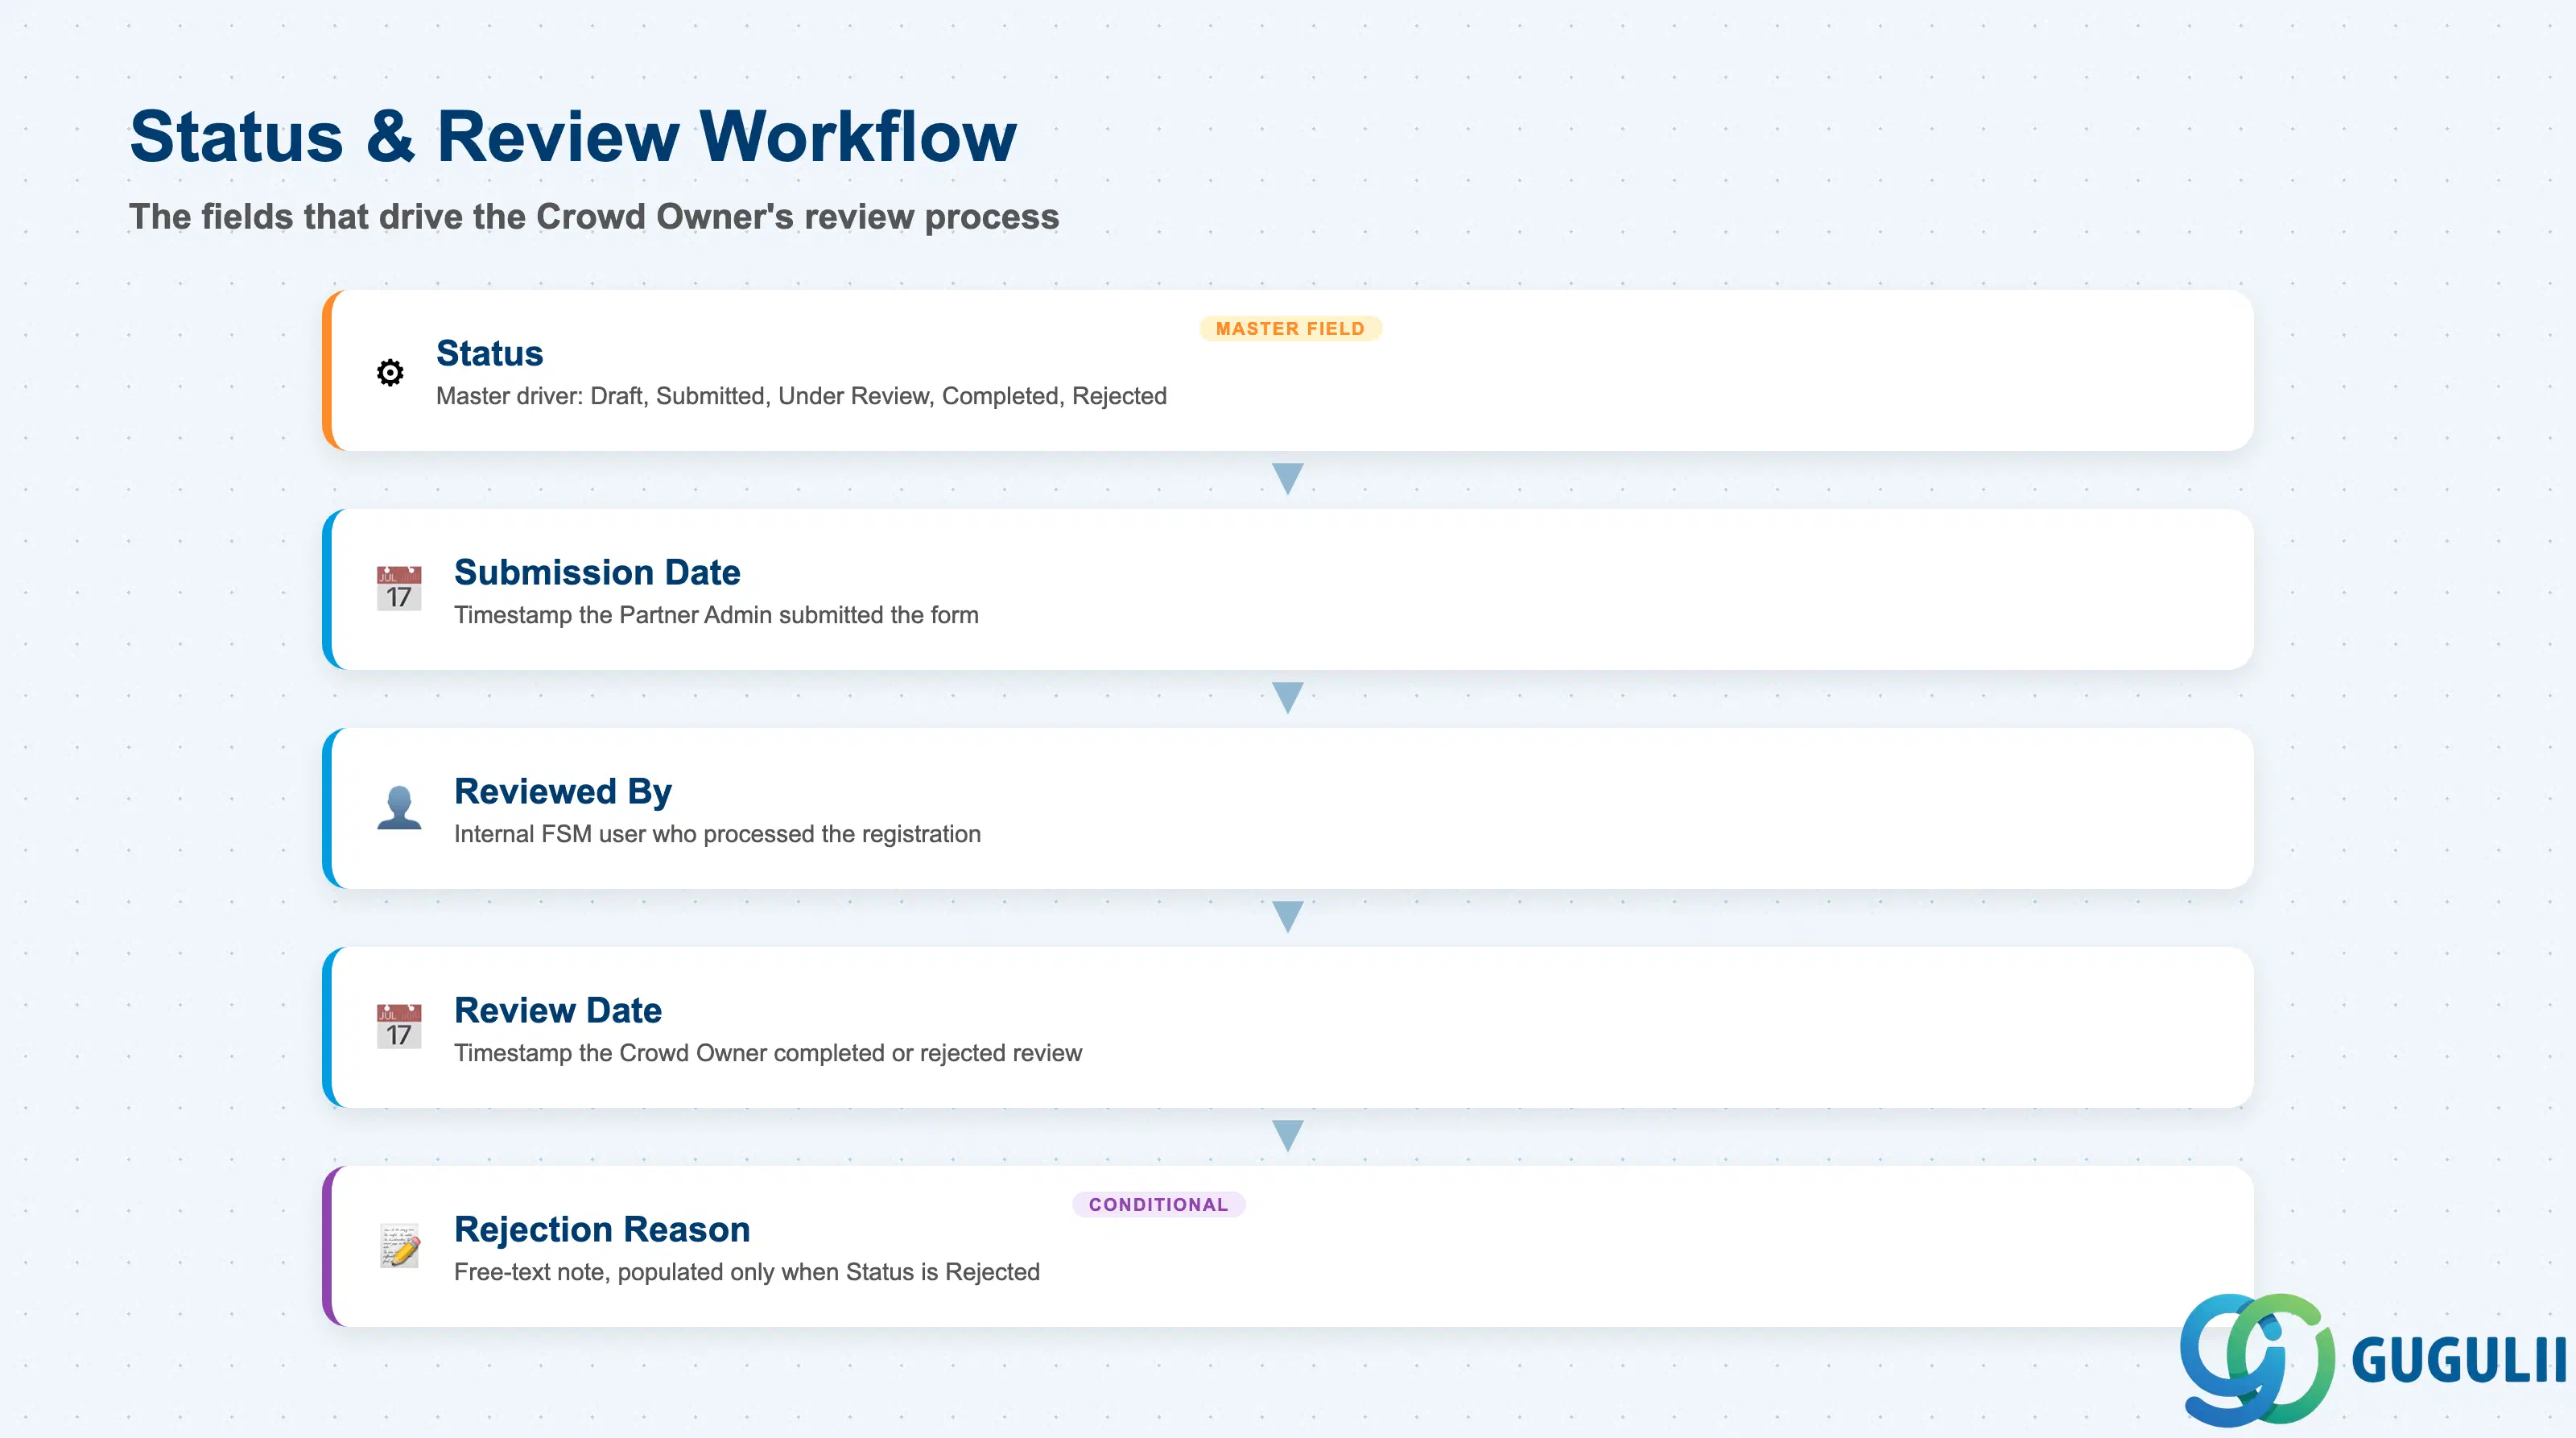This screenshot has width=2576, height=1438.
Task: Click 'Free-text note, populated only when Status is Rejected'
Action: [x=747, y=1272]
